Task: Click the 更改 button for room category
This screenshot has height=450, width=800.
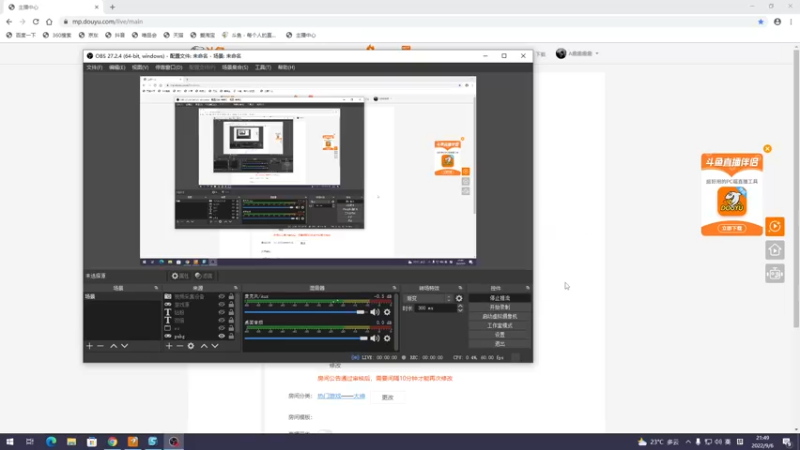Action: click(388, 397)
